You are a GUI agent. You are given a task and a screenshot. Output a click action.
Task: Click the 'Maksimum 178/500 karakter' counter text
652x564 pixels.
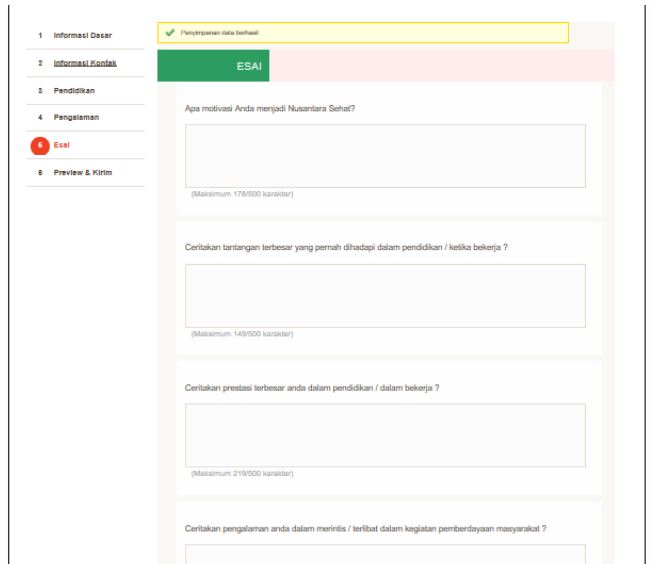click(241, 194)
